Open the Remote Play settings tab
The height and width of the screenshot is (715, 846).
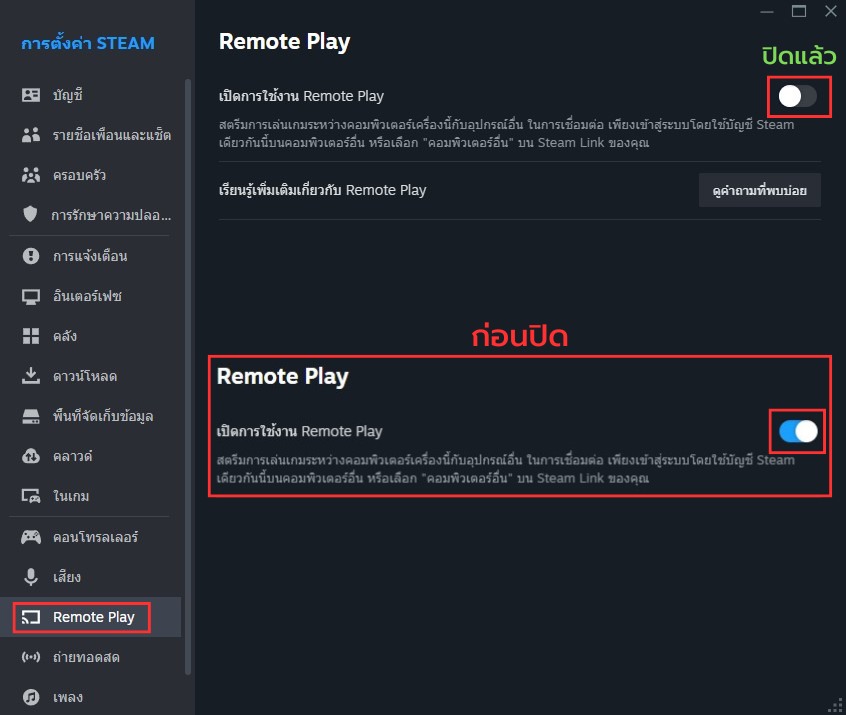(x=93, y=617)
